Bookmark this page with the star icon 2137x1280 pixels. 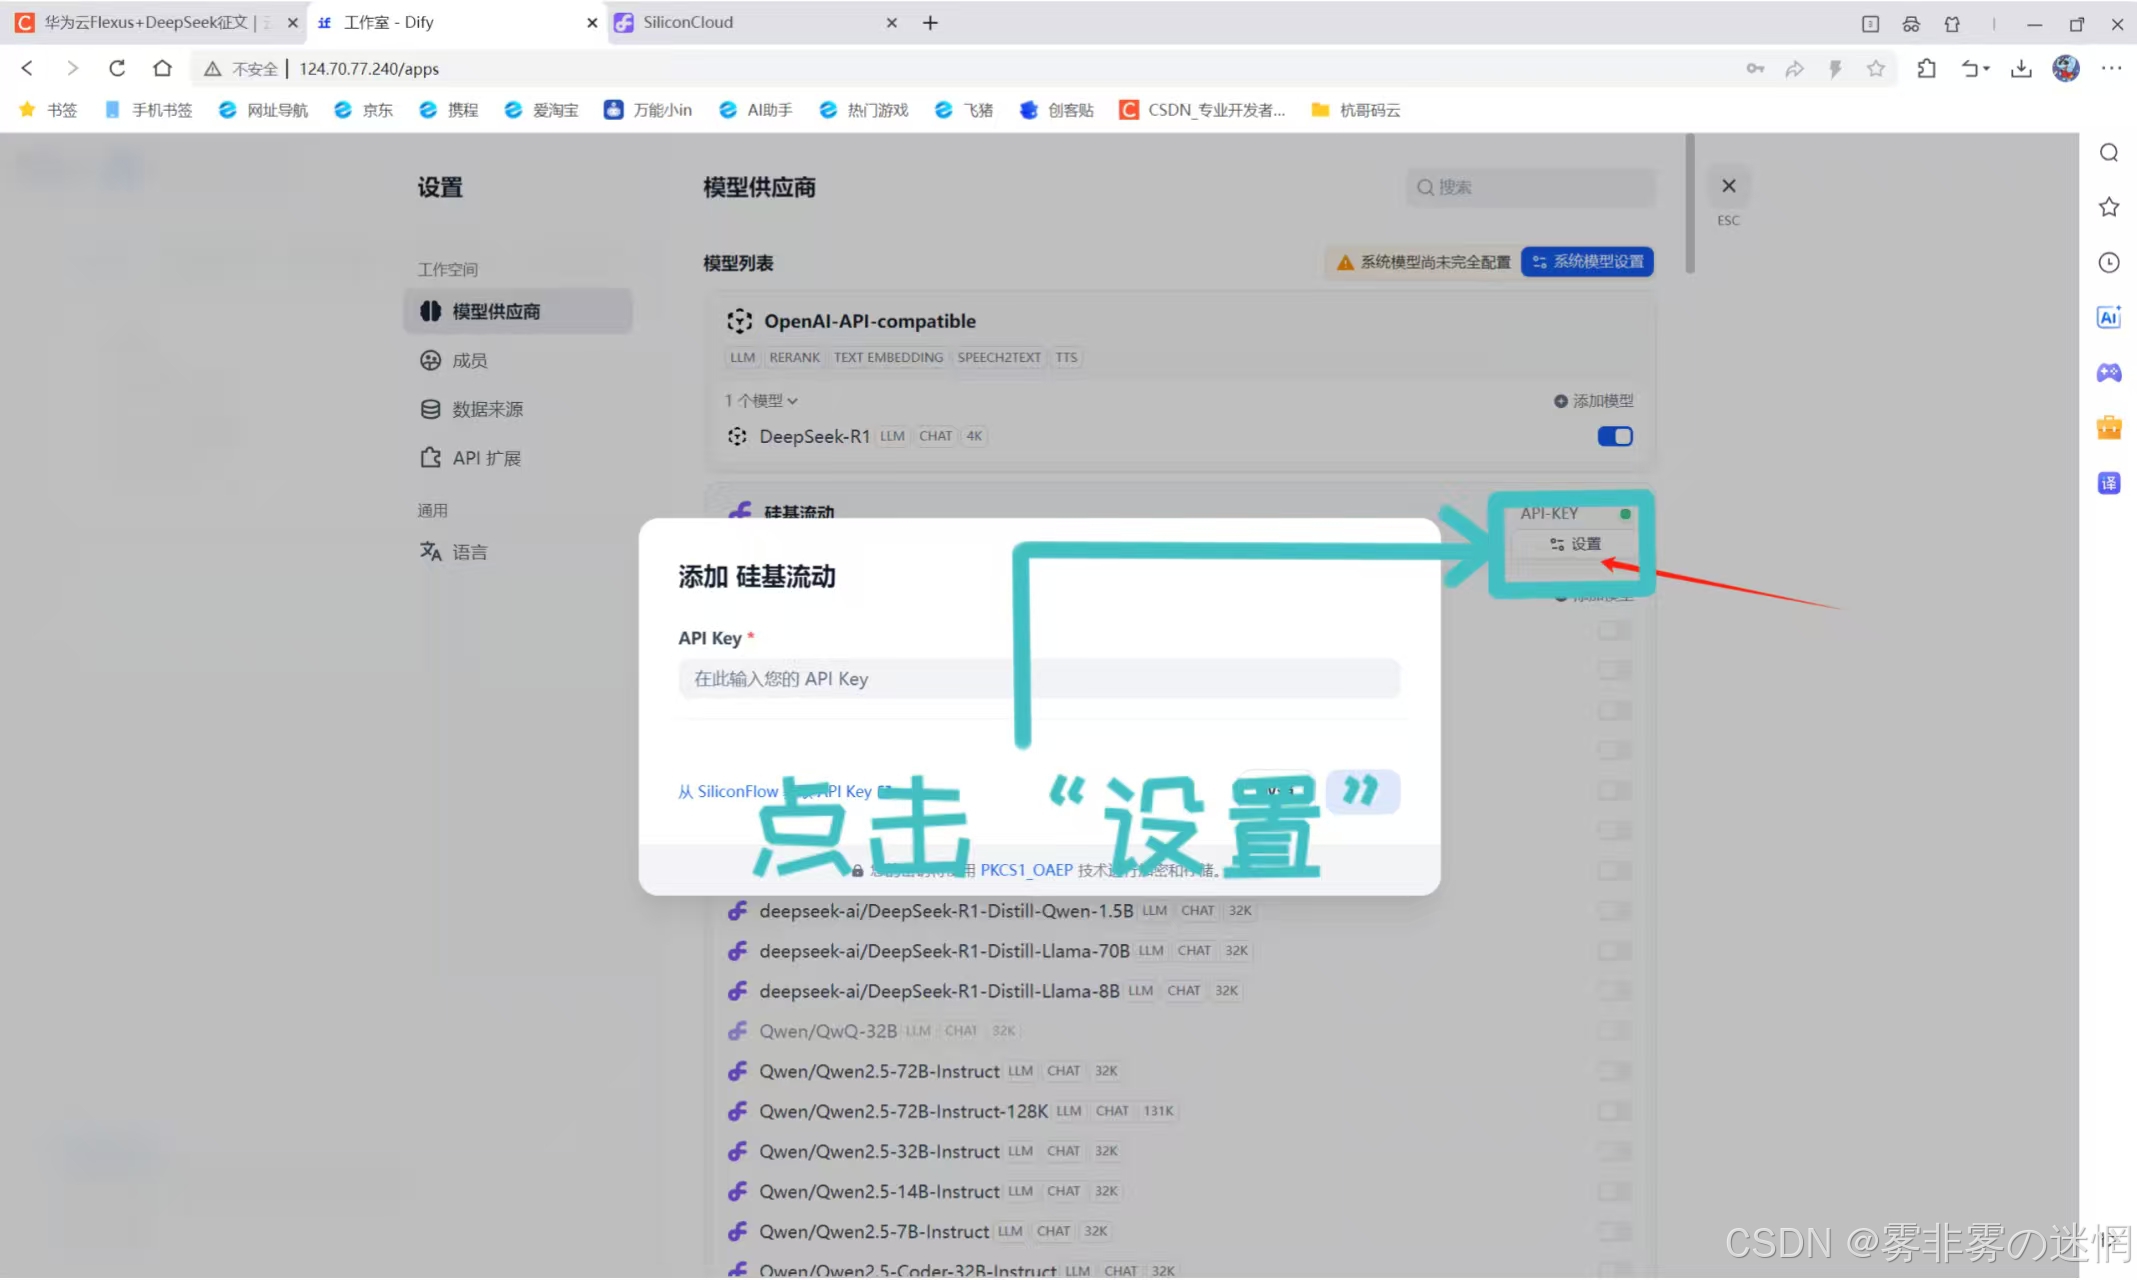(x=1876, y=68)
